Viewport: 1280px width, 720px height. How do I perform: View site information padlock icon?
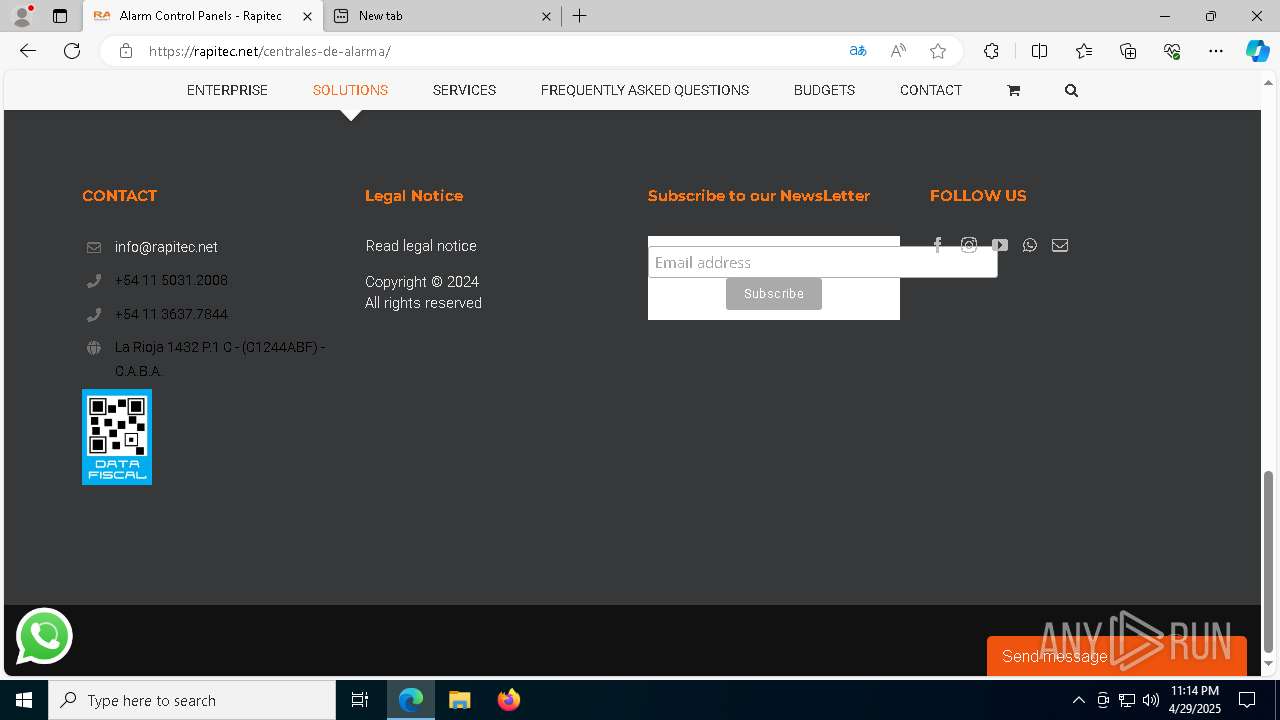(x=126, y=51)
